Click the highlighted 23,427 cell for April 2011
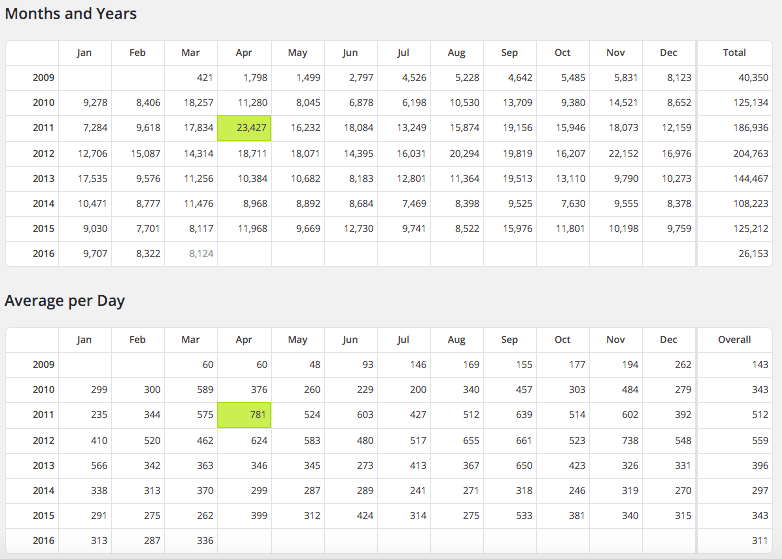Screen dimensions: 782x559 pos(245,128)
